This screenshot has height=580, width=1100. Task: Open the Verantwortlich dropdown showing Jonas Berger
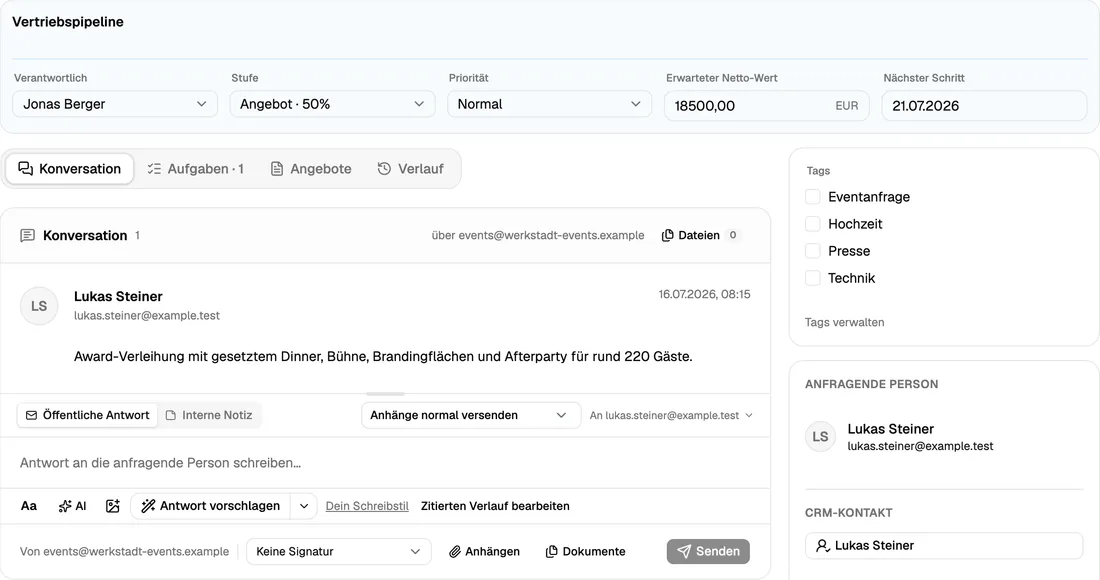115,104
